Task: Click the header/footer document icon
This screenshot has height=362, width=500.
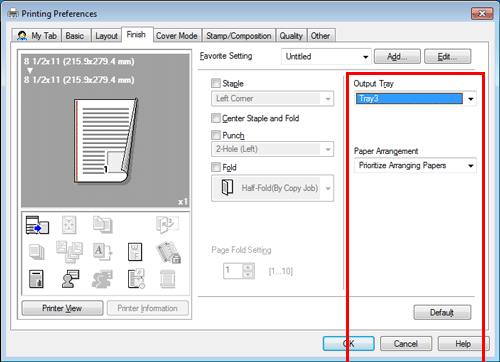Action: click(x=36, y=279)
